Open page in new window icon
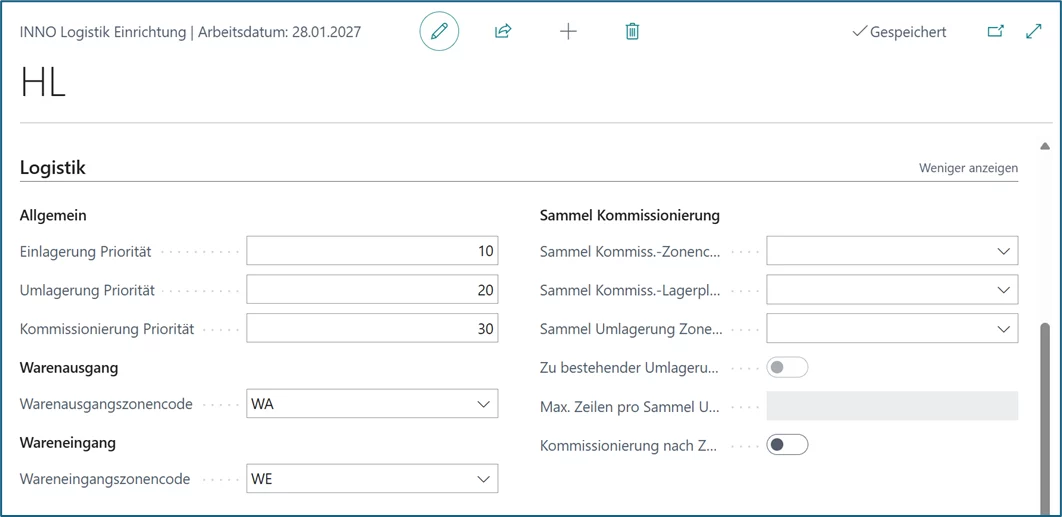The image size is (1062, 517). pyautogui.click(x=995, y=32)
